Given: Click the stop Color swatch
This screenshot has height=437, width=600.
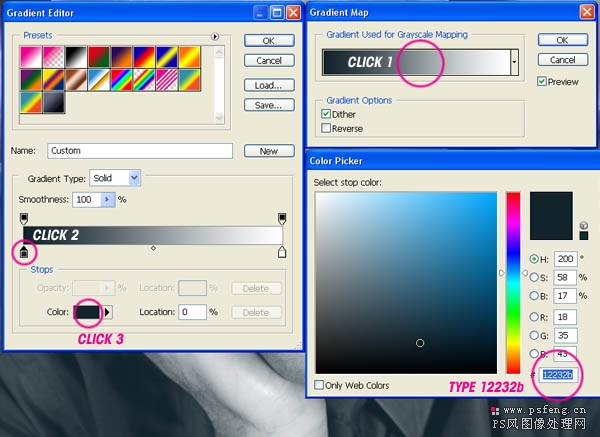Looking at the screenshot, I should (x=87, y=312).
